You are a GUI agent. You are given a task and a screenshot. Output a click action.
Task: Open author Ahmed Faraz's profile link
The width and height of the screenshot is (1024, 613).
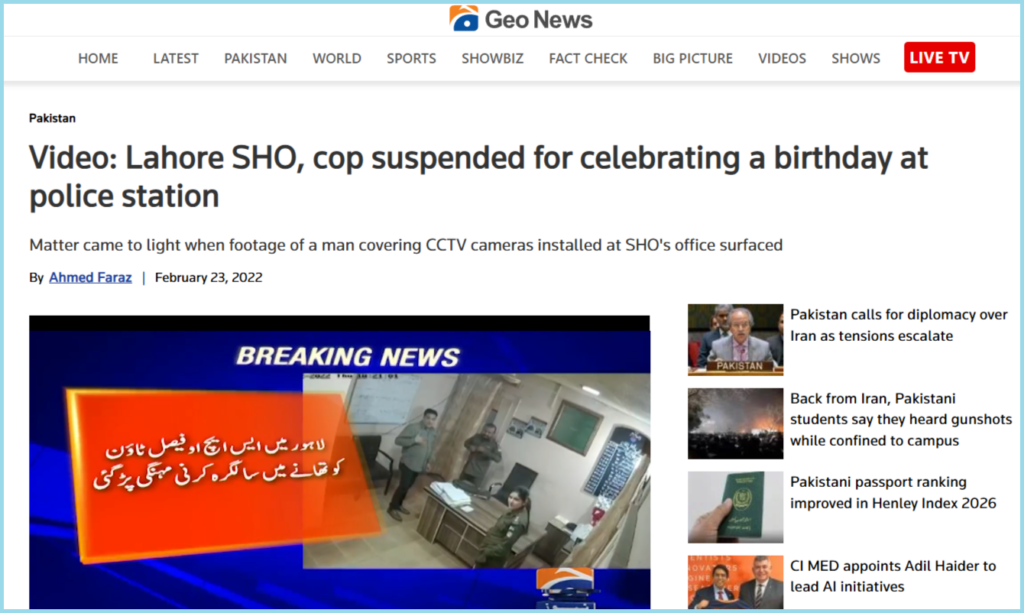coord(90,277)
